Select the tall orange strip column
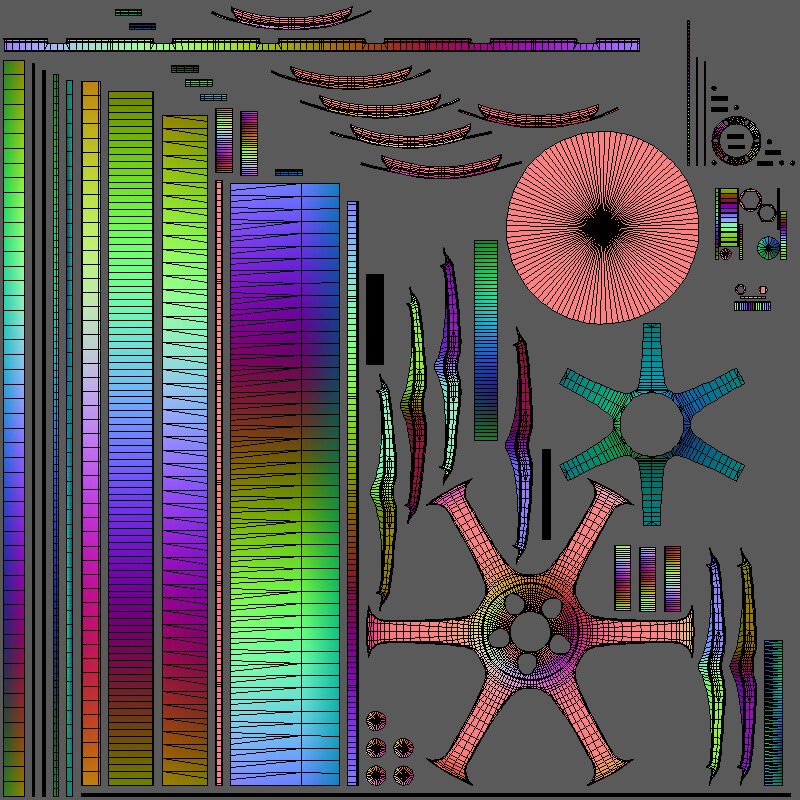The image size is (800, 800). tap(90, 430)
